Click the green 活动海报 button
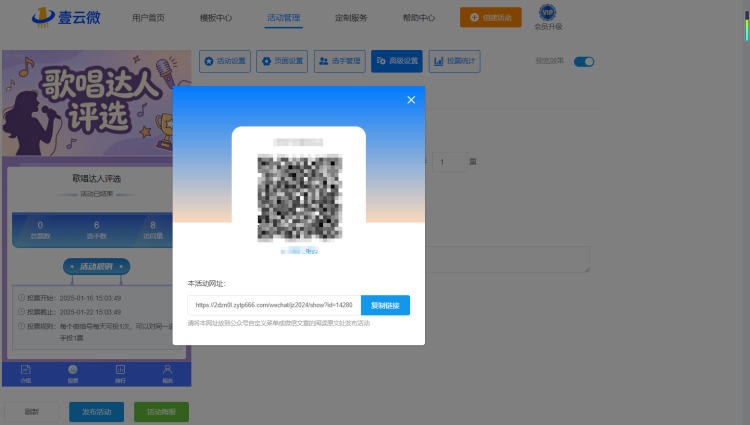Viewport: 750px width, 425px height. click(x=161, y=412)
